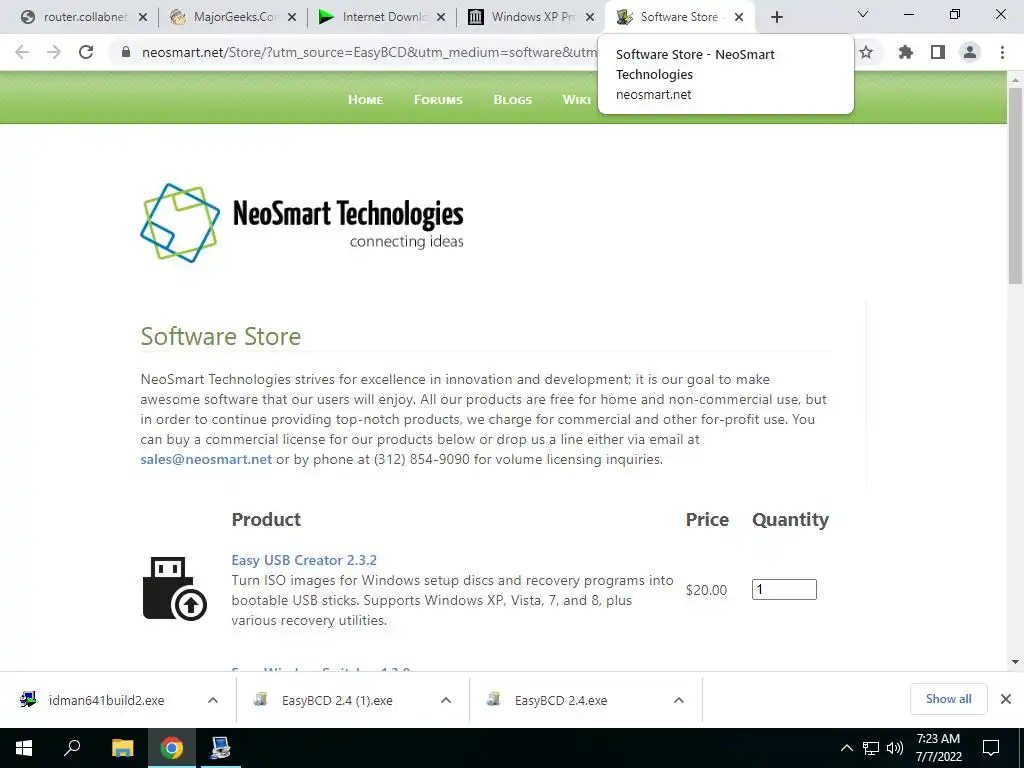Expand options for EasyBCD 2.4.exe download
The height and width of the screenshot is (768, 1024).
(x=679, y=700)
